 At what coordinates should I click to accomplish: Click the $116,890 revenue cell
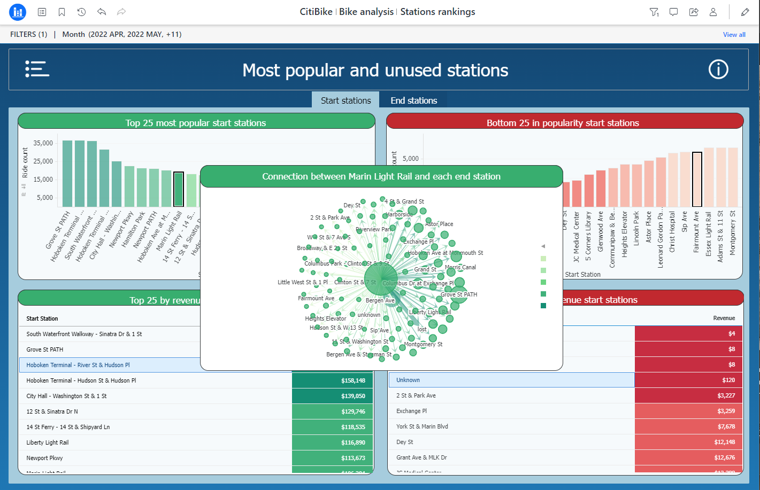[332, 443]
